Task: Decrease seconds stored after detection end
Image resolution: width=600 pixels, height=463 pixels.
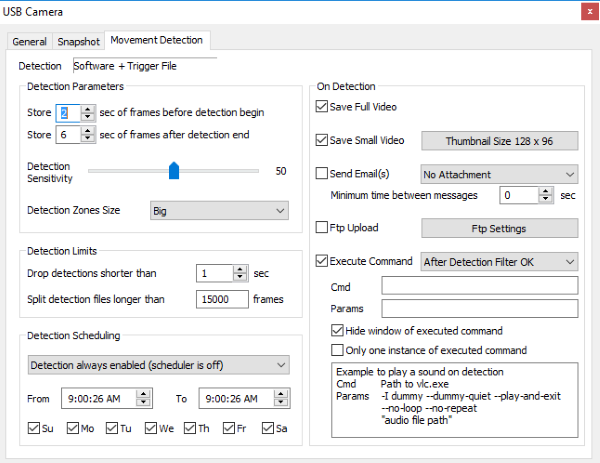Action: pos(87,139)
